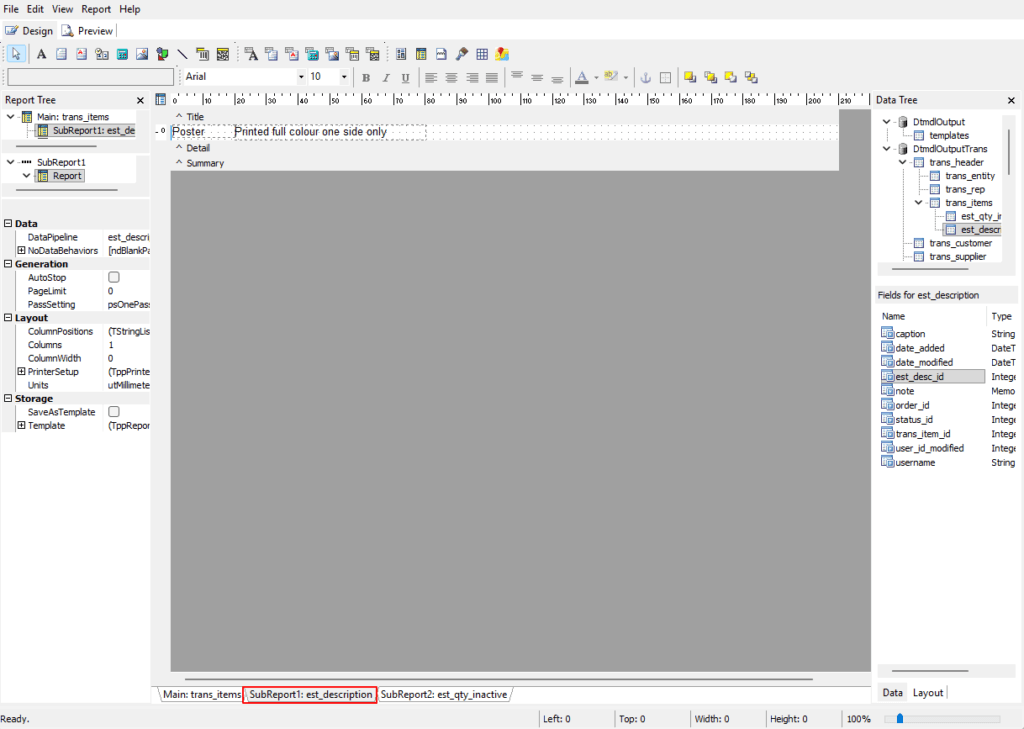Open the Arial font name dropdown
Image resolution: width=1024 pixels, height=729 pixels.
301,77
